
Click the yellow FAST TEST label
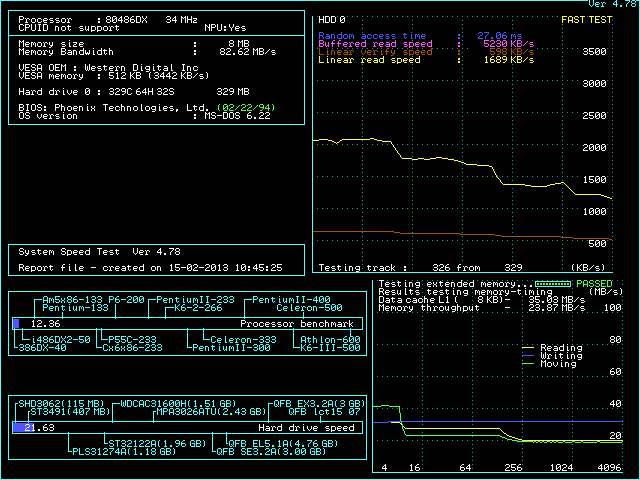coord(587,20)
